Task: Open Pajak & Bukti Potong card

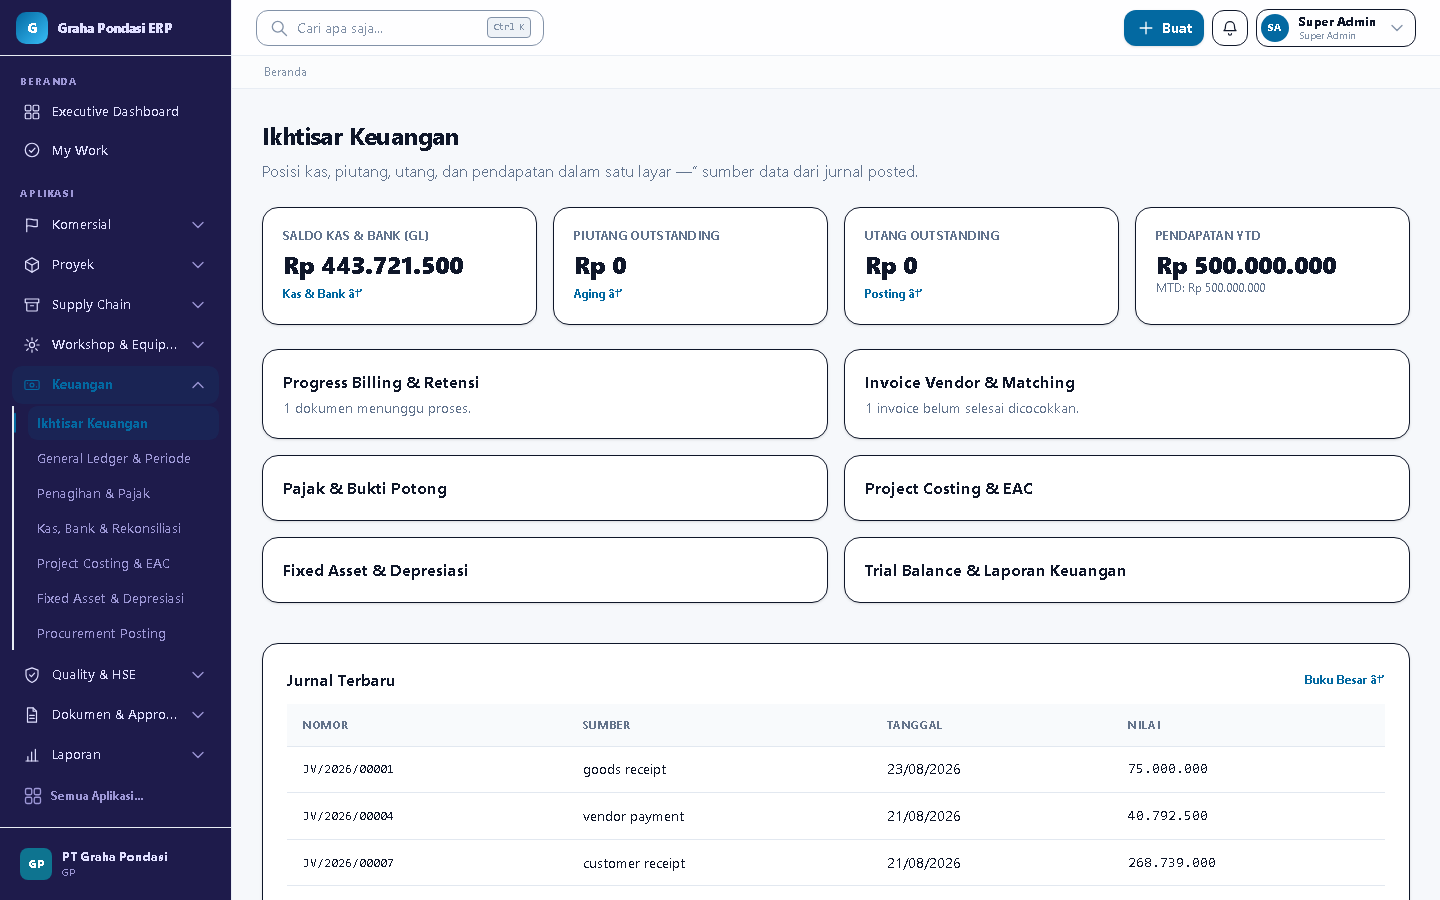Action: (545, 488)
